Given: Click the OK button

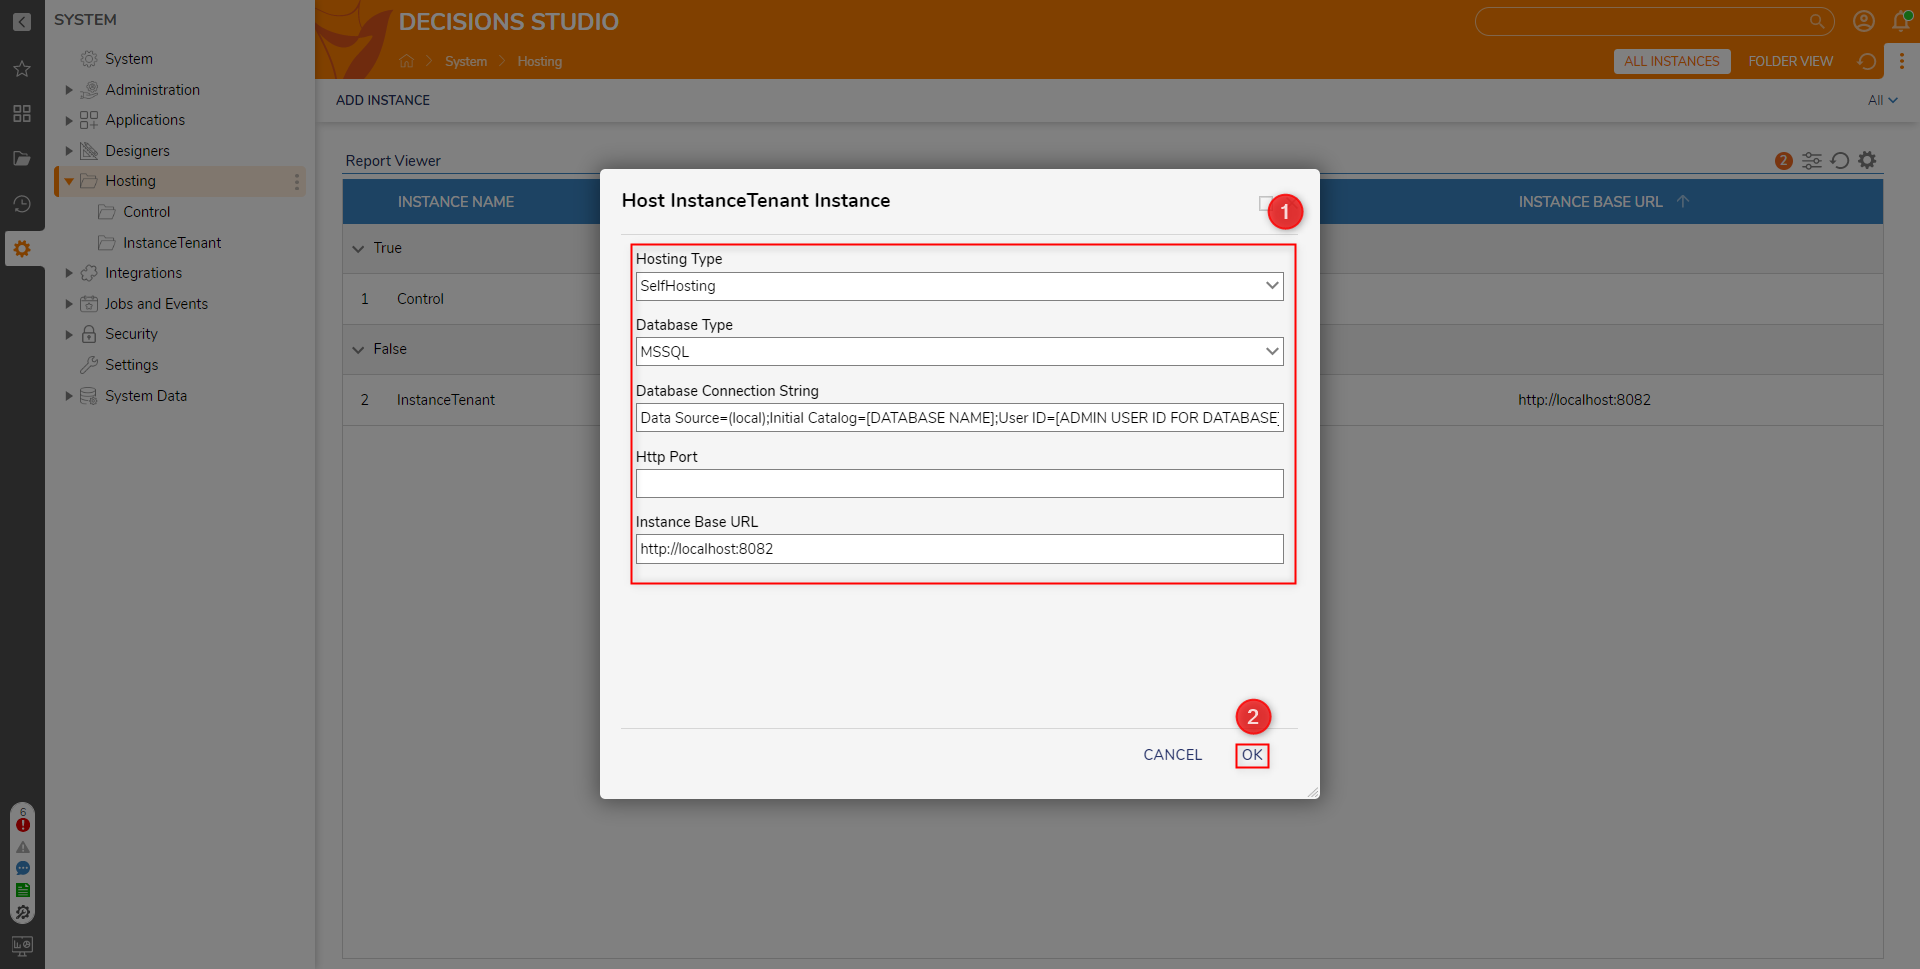Looking at the screenshot, I should [x=1252, y=755].
